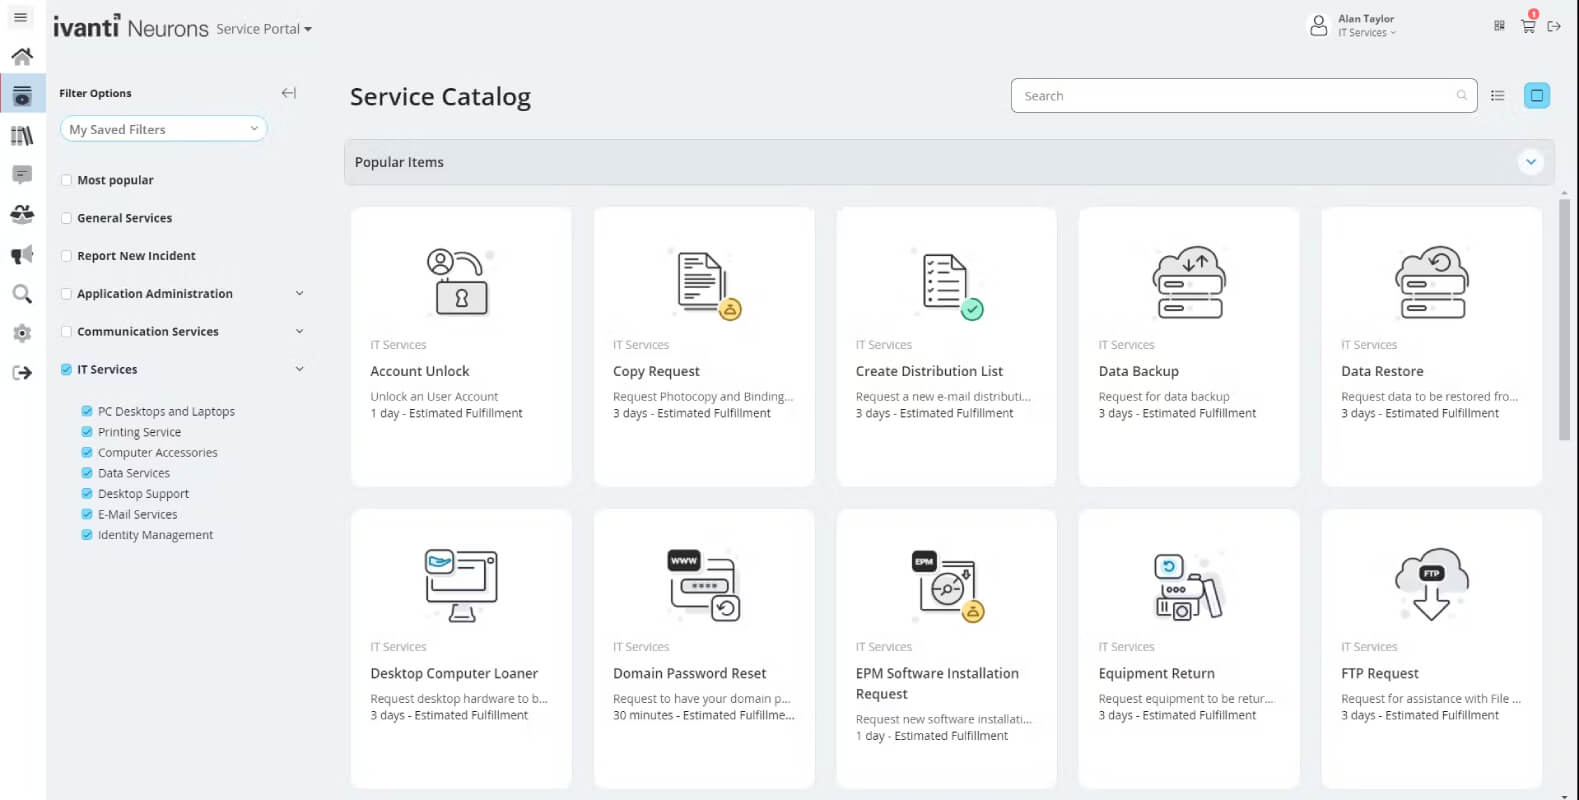1579x800 pixels.
Task: Collapse the Filter Options panel arrow
Action: coord(289,93)
